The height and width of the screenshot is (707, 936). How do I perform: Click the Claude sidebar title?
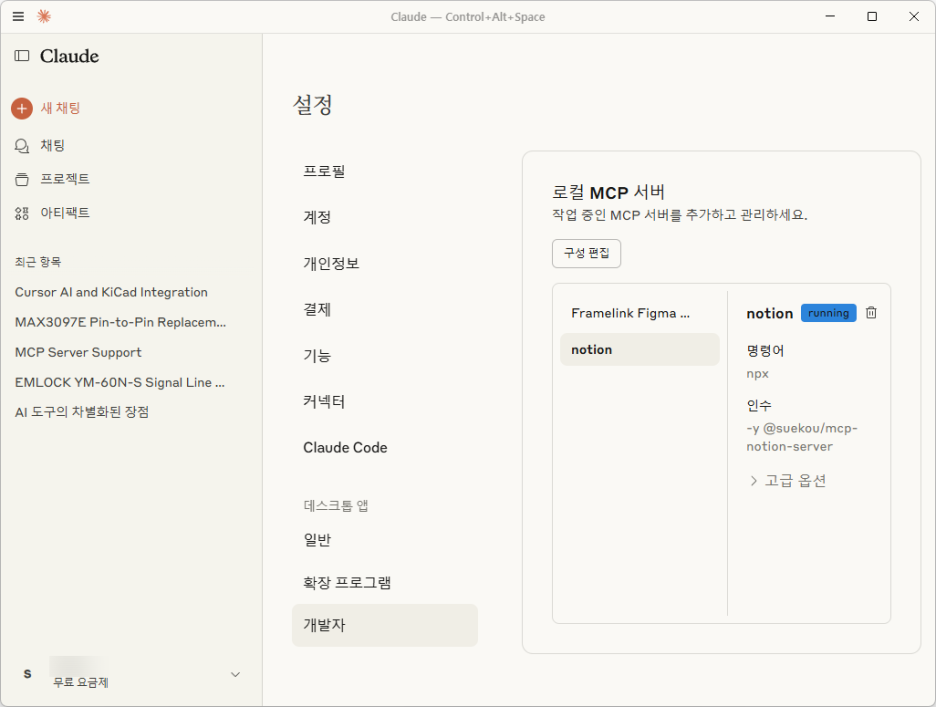point(69,56)
